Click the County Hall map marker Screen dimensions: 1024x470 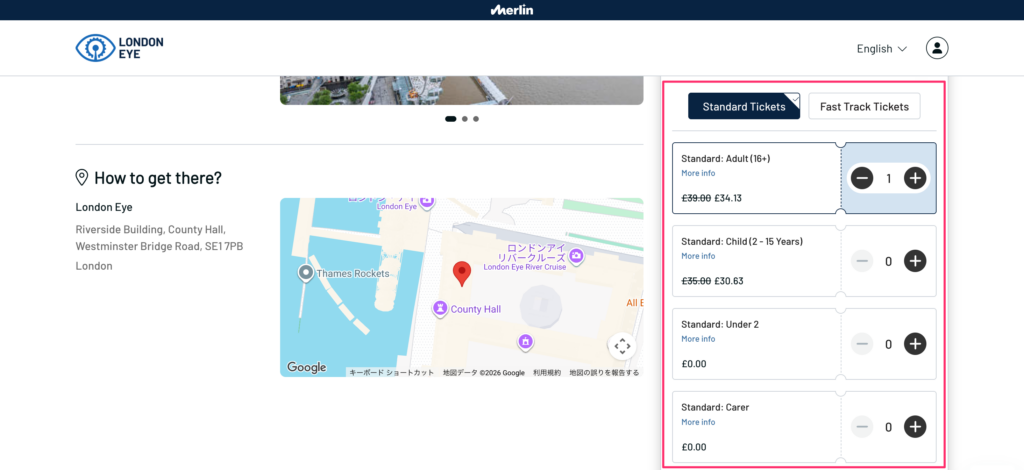(x=442, y=308)
